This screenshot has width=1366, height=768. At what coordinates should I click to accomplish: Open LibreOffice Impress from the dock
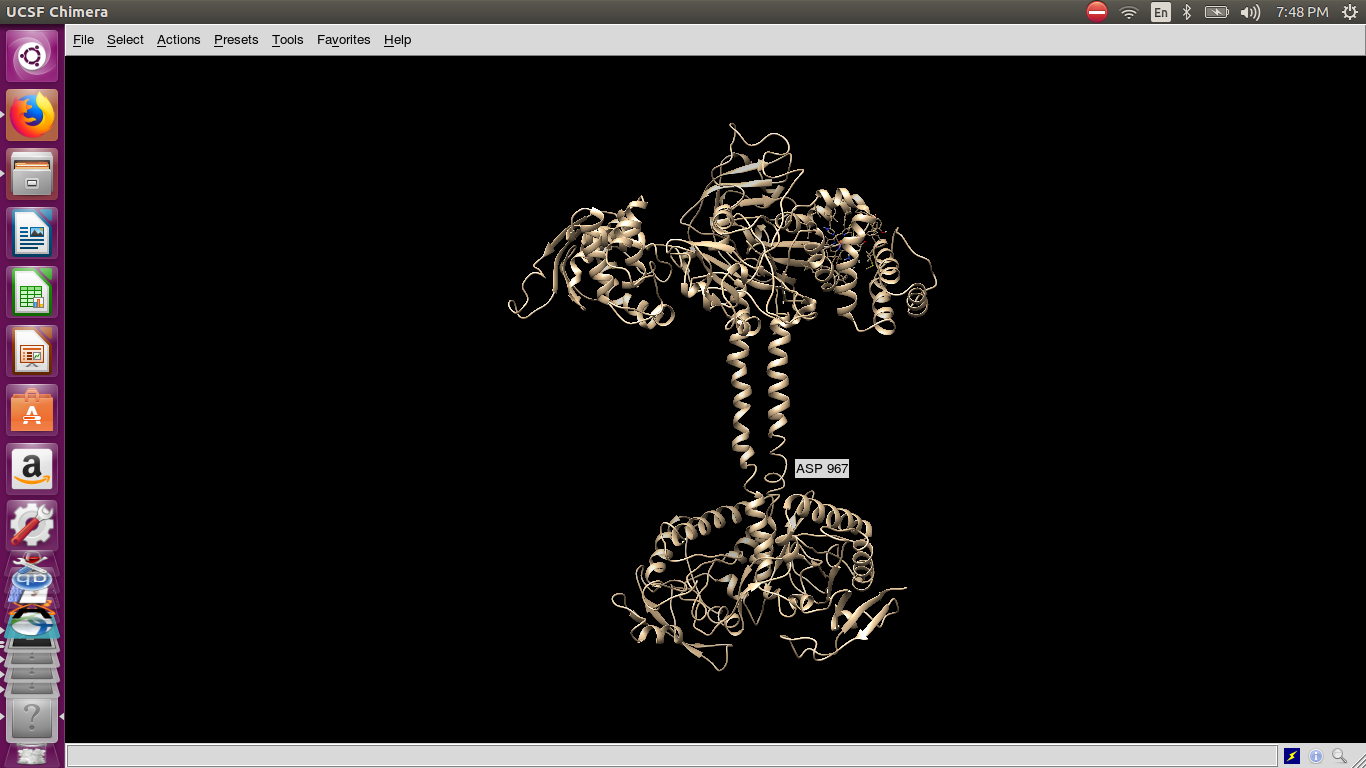click(x=32, y=352)
